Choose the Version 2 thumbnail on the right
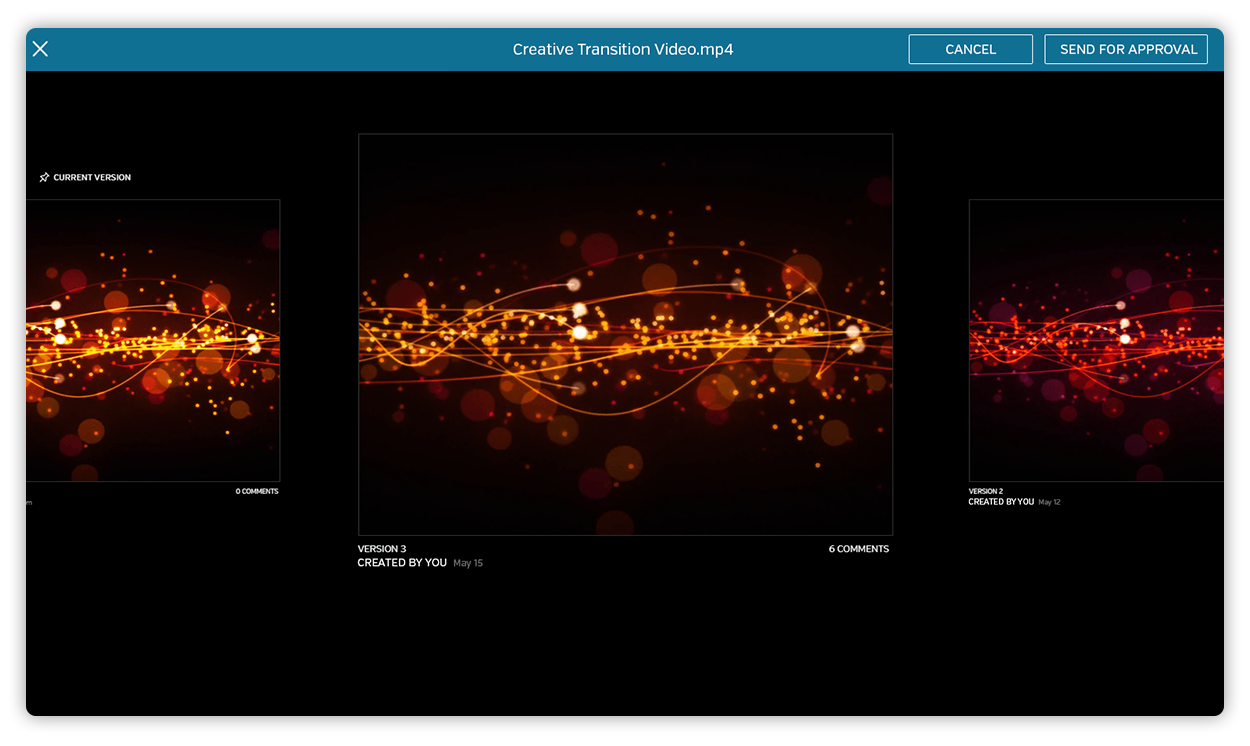This screenshot has width=1250, height=746. tap(1096, 340)
